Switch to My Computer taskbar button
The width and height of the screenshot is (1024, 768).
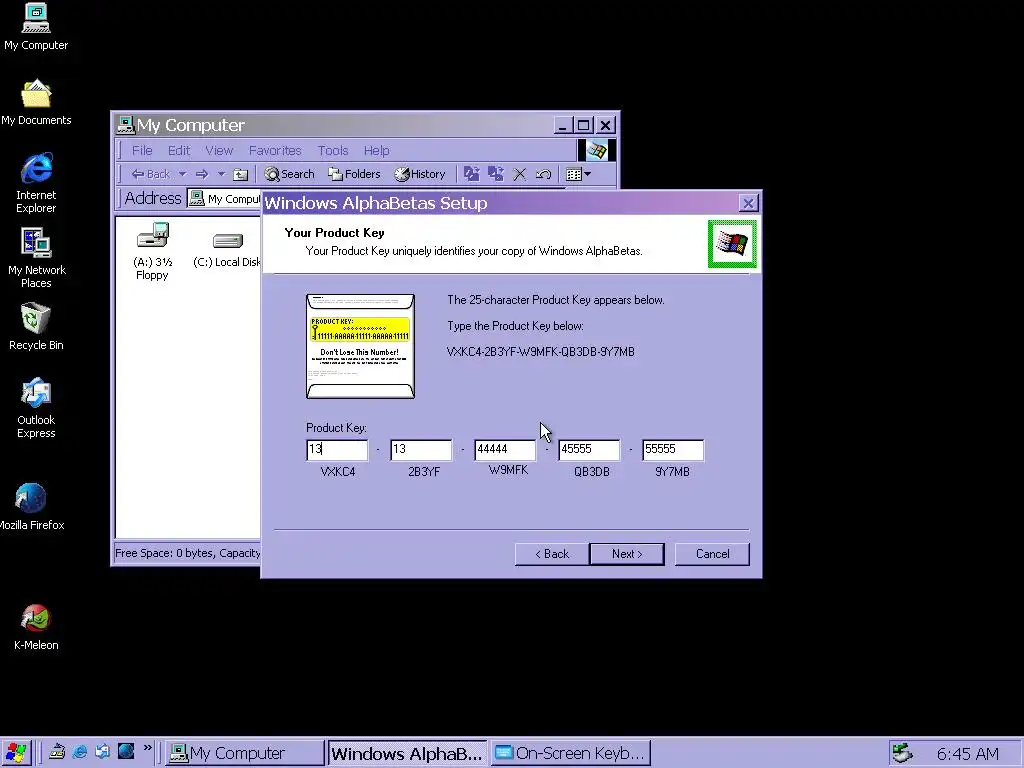click(244, 753)
